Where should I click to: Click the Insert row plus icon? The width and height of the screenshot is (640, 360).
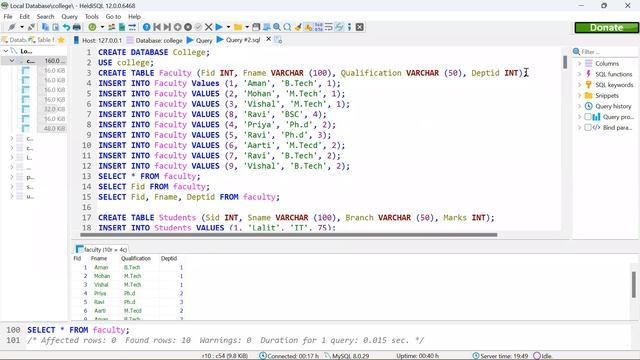pyautogui.click(x=177, y=27)
